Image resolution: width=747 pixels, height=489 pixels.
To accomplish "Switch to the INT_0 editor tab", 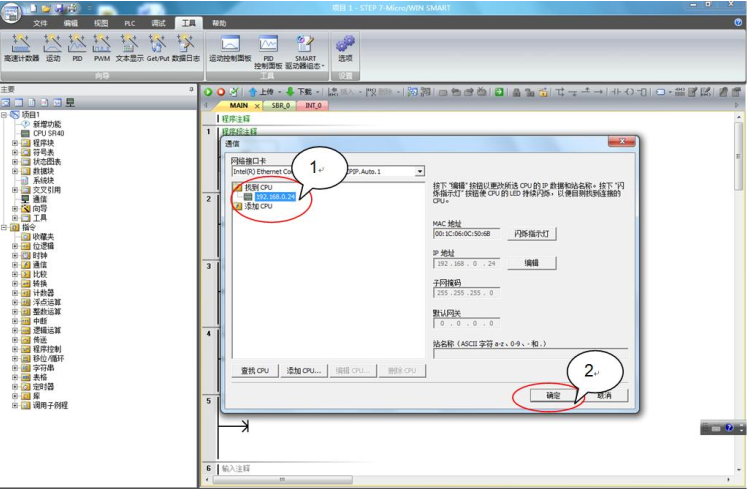I will 313,105.
